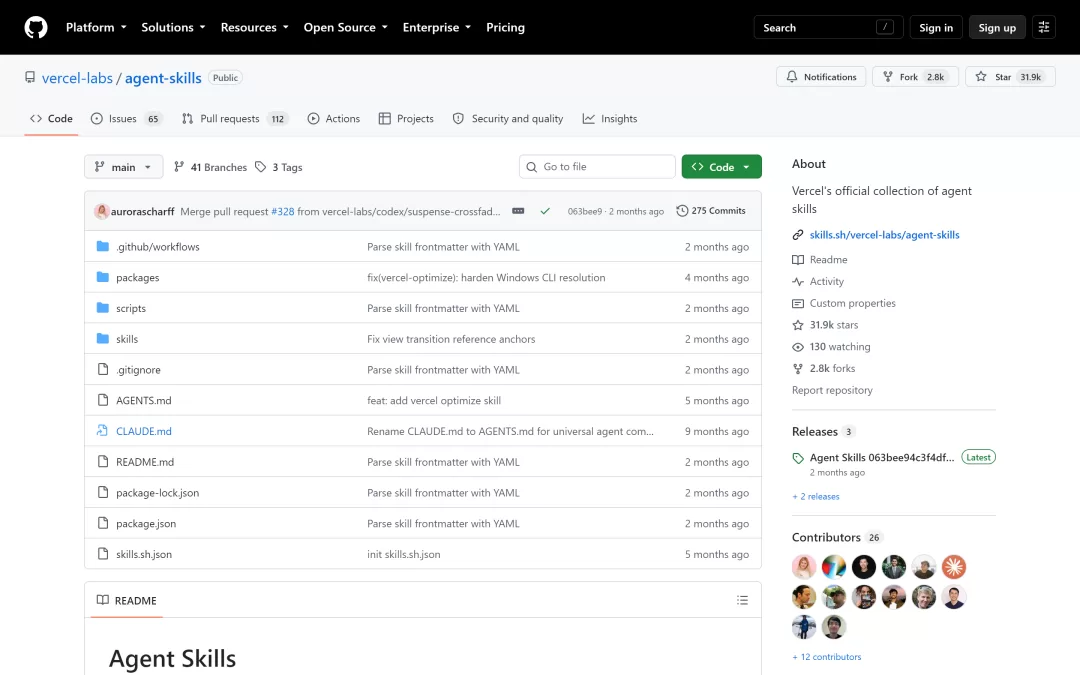Screen dimensions: 1080x675
Task: Open the Pricing page link
Action: pos(506,28)
